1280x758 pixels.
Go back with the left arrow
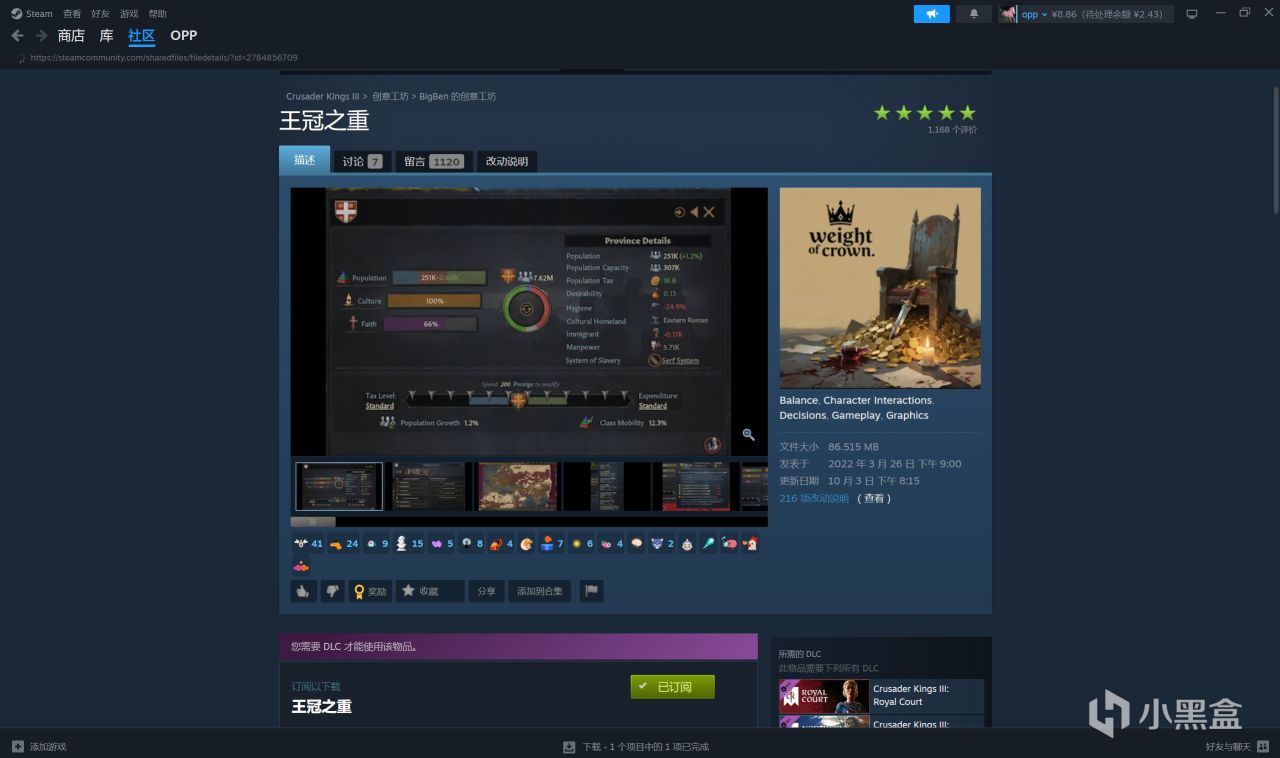pos(17,35)
